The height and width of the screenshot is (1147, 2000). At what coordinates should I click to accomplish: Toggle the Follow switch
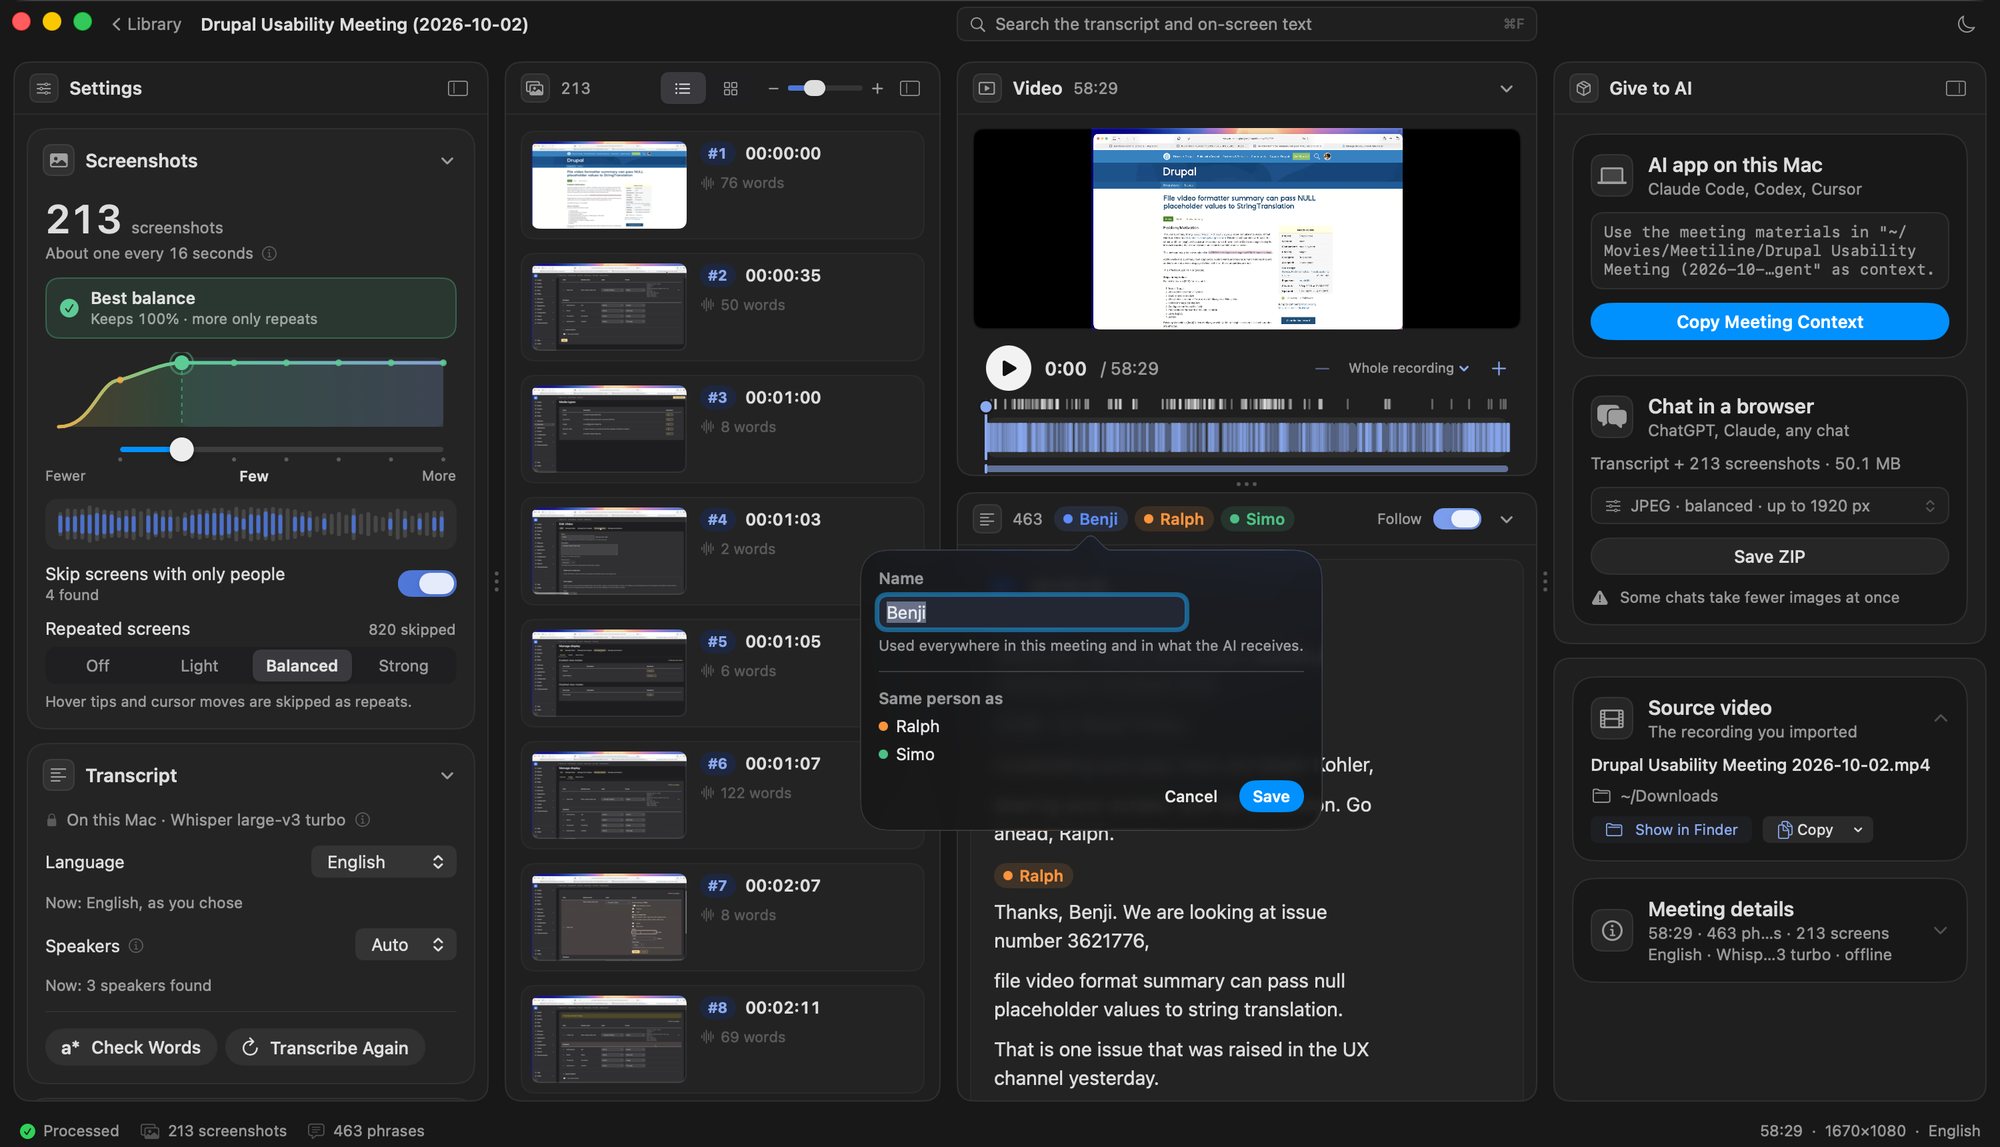[1457, 519]
